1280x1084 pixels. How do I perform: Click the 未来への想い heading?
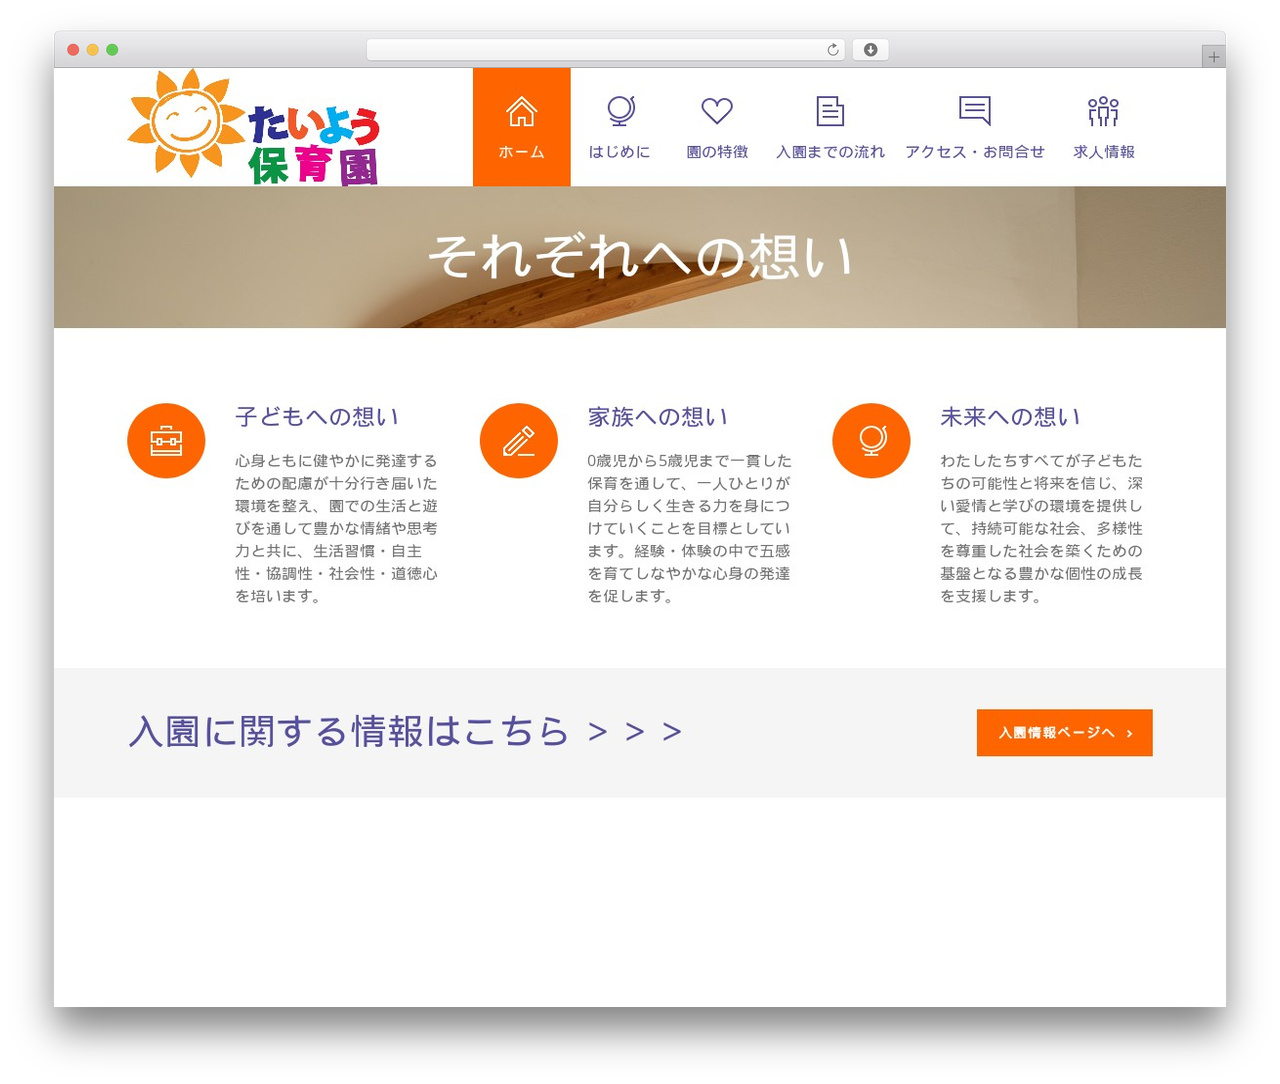click(1010, 417)
